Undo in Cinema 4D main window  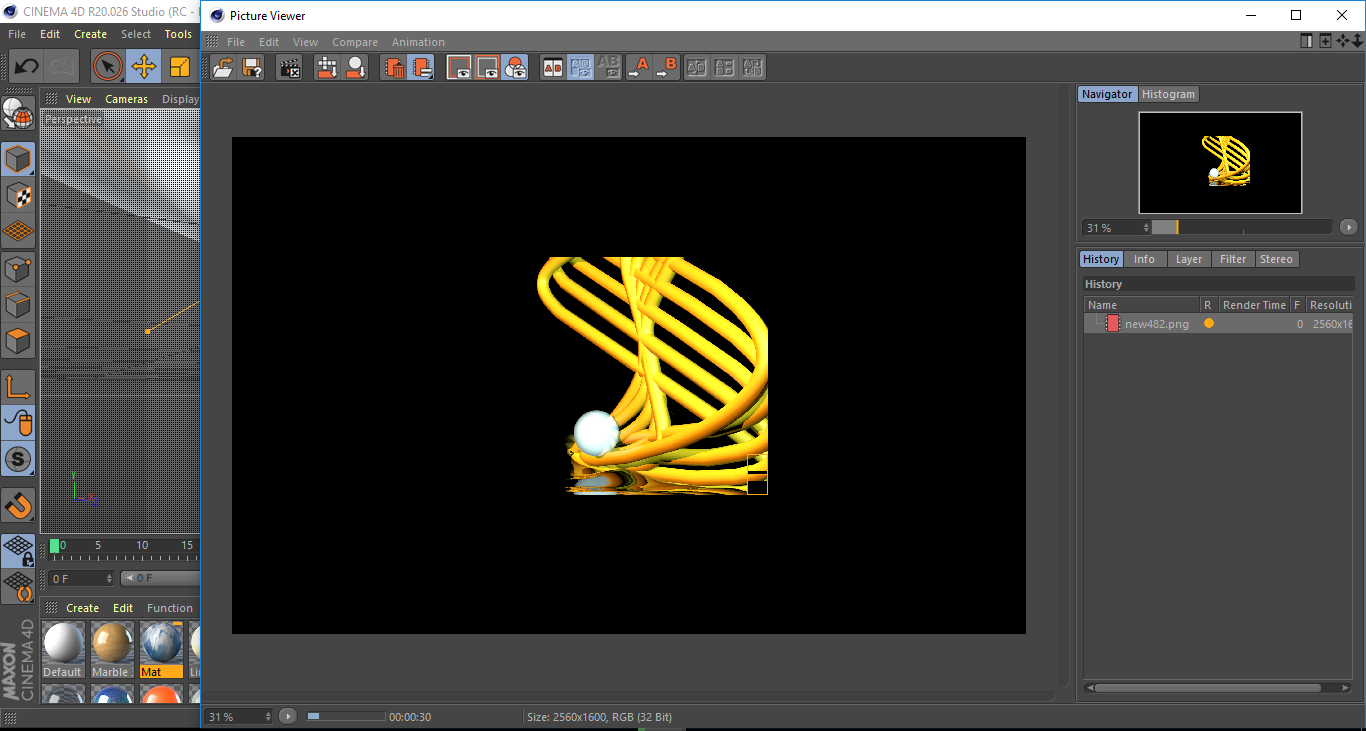tap(27, 67)
